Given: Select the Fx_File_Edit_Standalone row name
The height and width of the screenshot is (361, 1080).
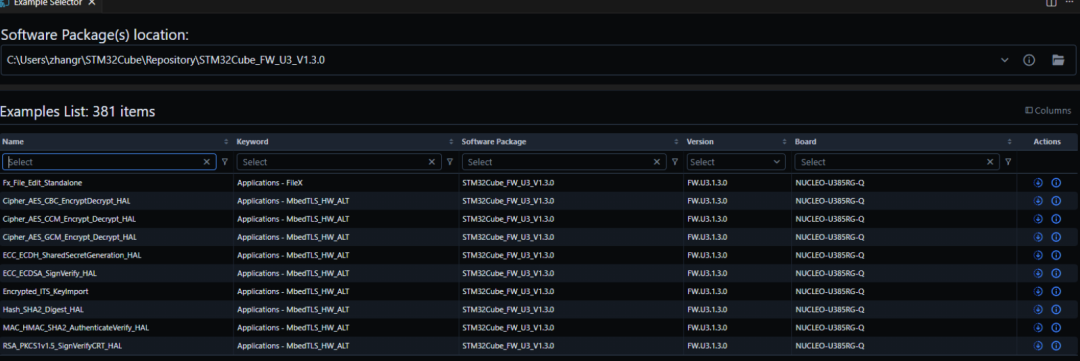Looking at the screenshot, I should point(43,183).
